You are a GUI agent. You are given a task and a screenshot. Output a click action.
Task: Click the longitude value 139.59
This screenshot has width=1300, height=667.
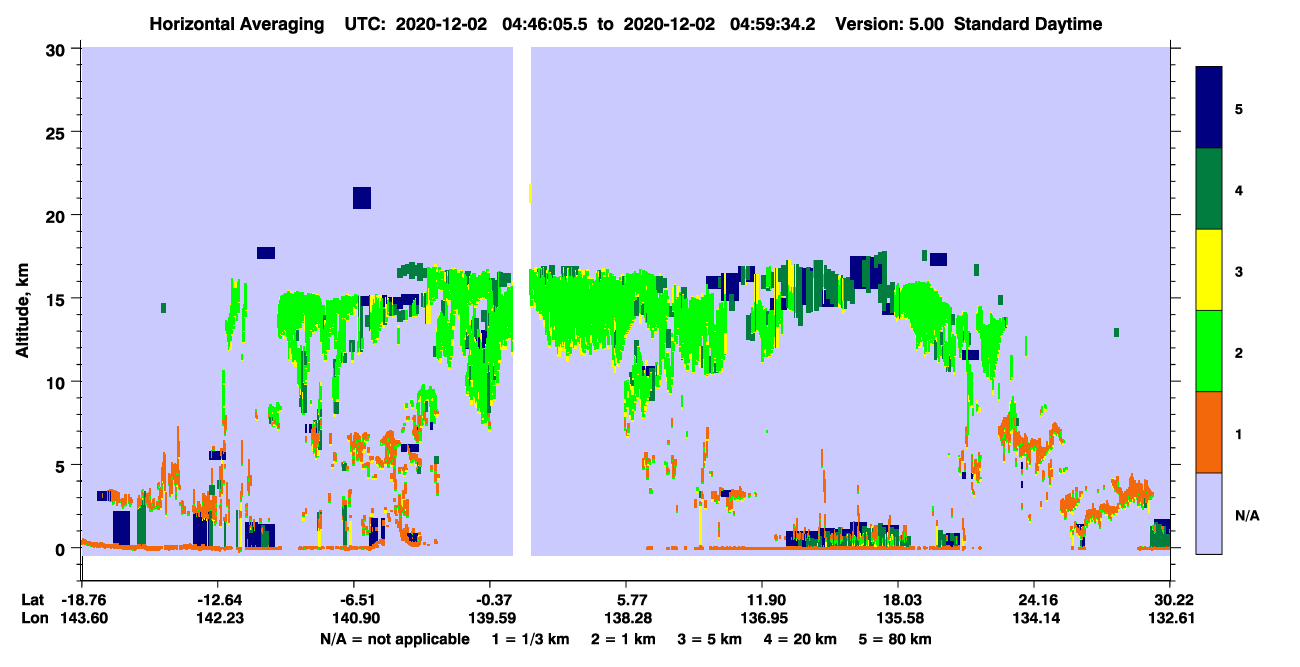coord(490,618)
